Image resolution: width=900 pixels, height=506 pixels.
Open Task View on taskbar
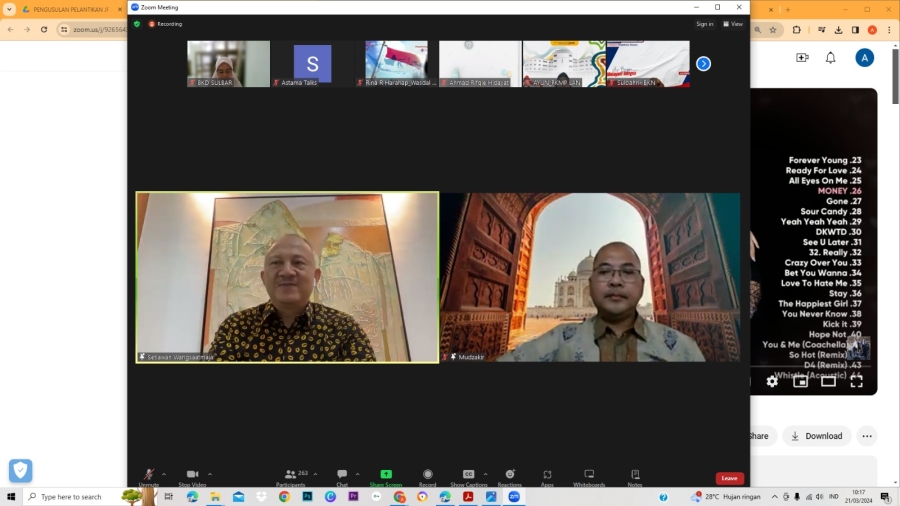tap(169, 496)
